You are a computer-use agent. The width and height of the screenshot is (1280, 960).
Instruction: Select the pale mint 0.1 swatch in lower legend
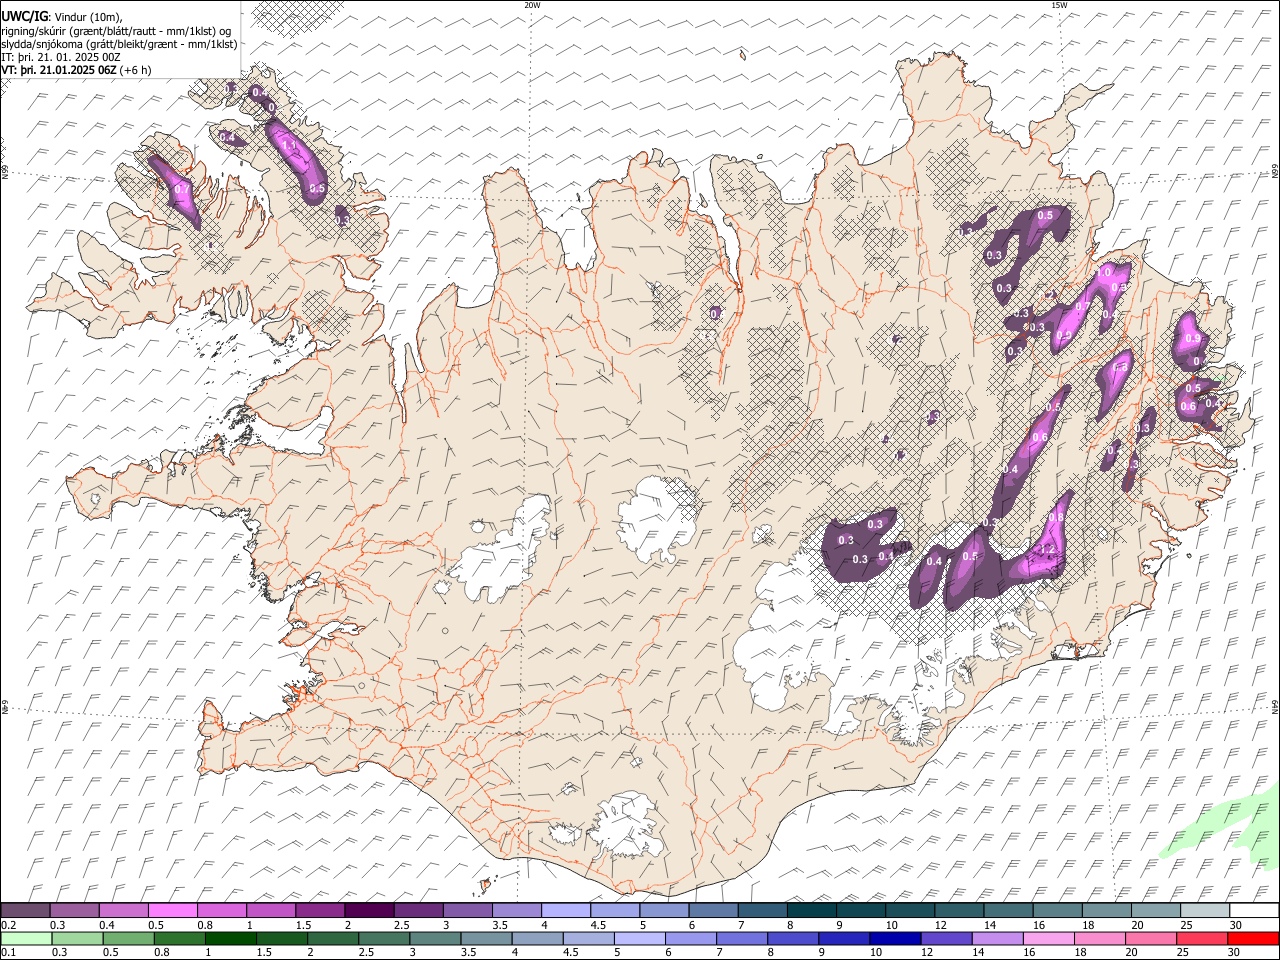pos(26,938)
